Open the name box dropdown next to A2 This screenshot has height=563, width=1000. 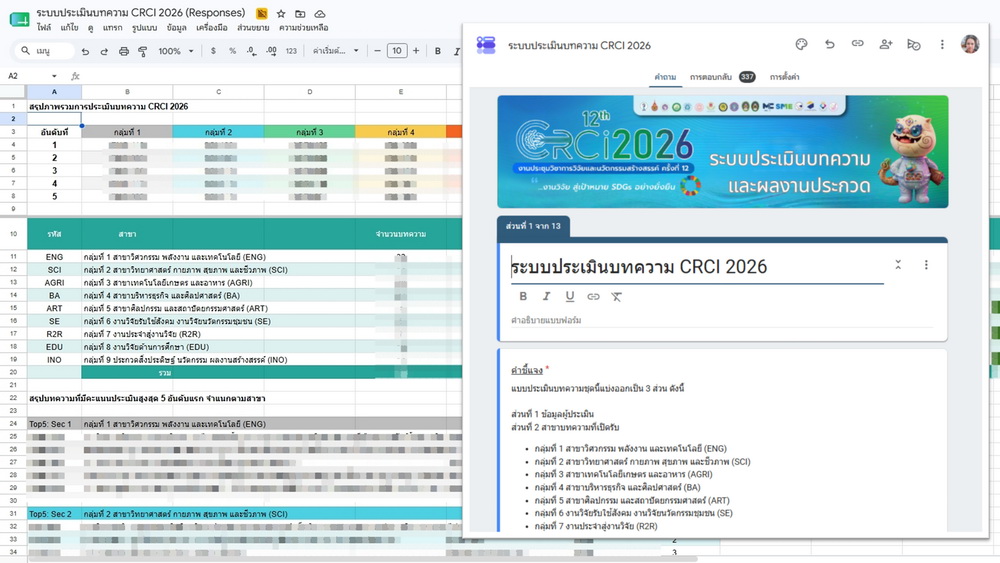coord(54,76)
